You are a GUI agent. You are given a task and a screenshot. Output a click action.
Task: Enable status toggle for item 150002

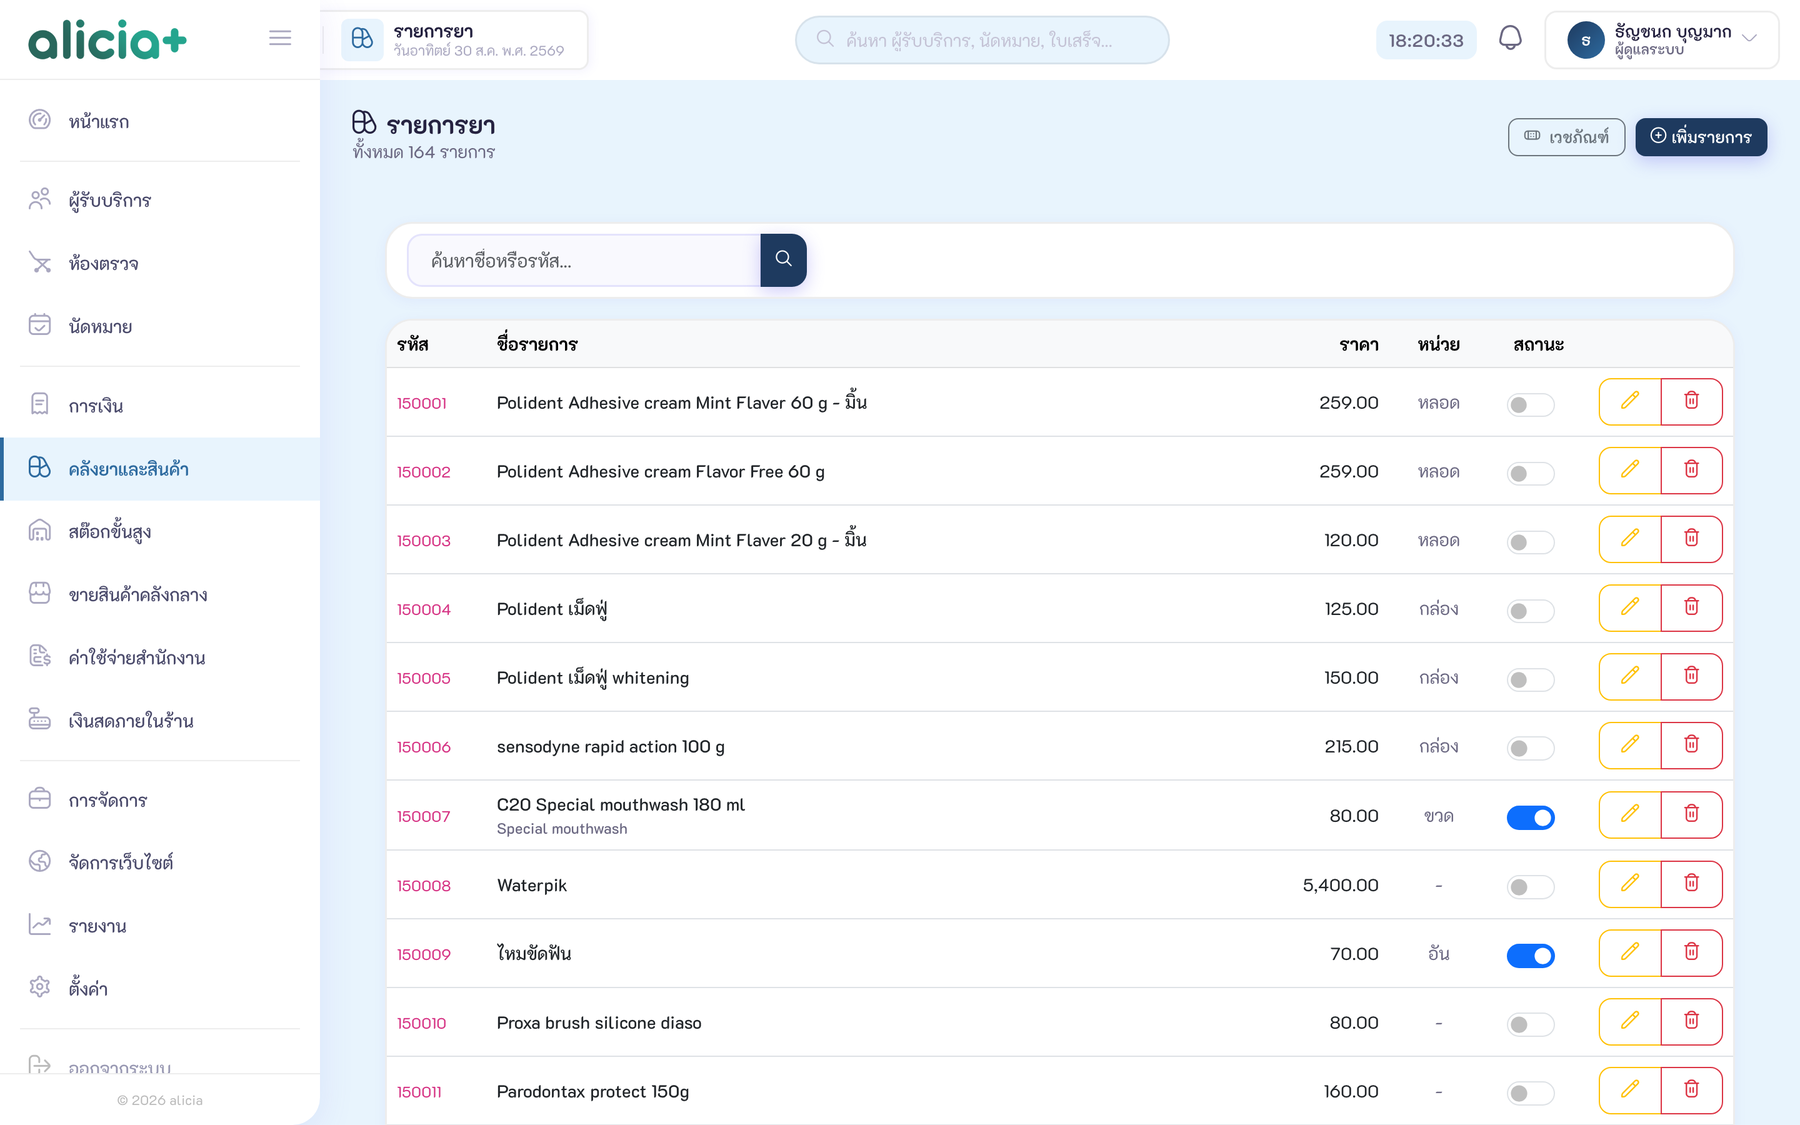point(1530,474)
